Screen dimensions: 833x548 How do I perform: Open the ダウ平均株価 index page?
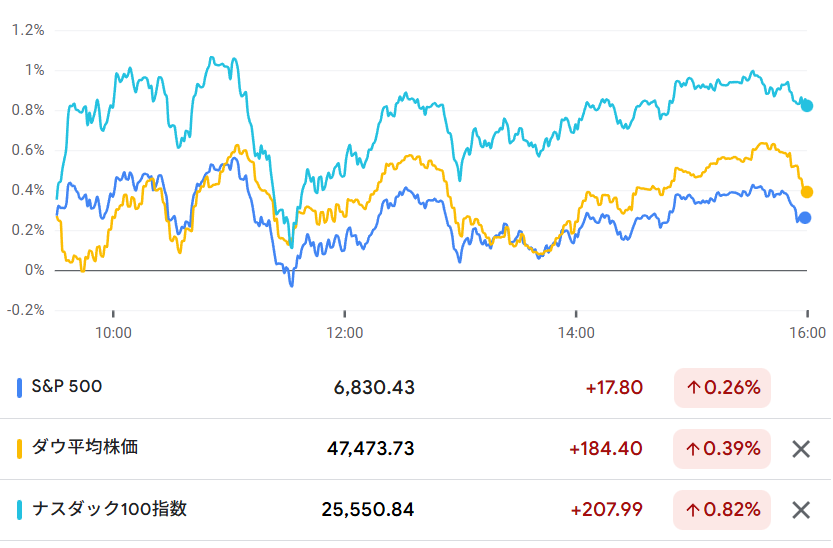87,447
